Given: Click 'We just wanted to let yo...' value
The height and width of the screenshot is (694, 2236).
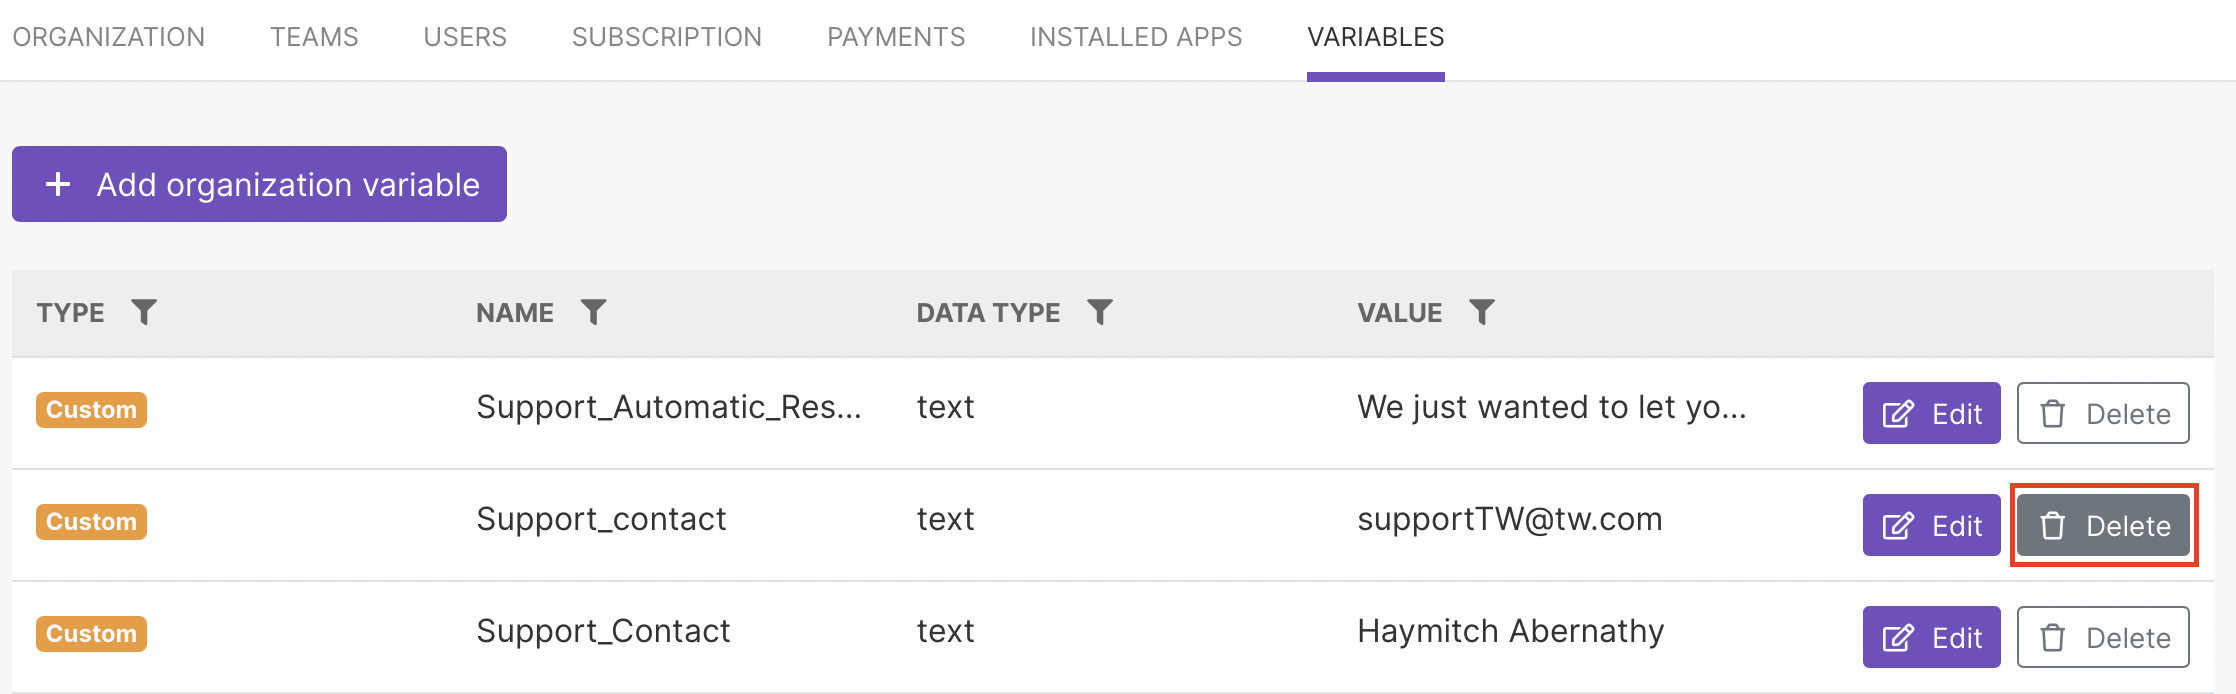Looking at the screenshot, I should [1552, 407].
